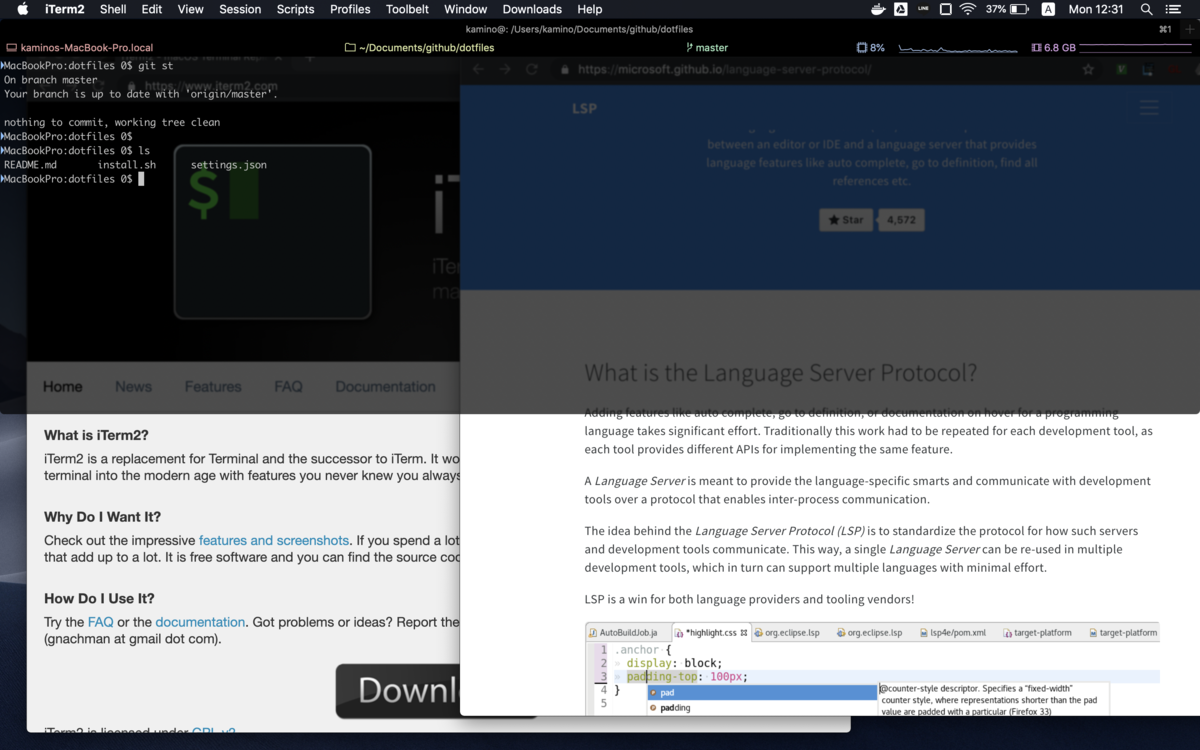Open FAQ tab on iTerm2 website

(288, 387)
